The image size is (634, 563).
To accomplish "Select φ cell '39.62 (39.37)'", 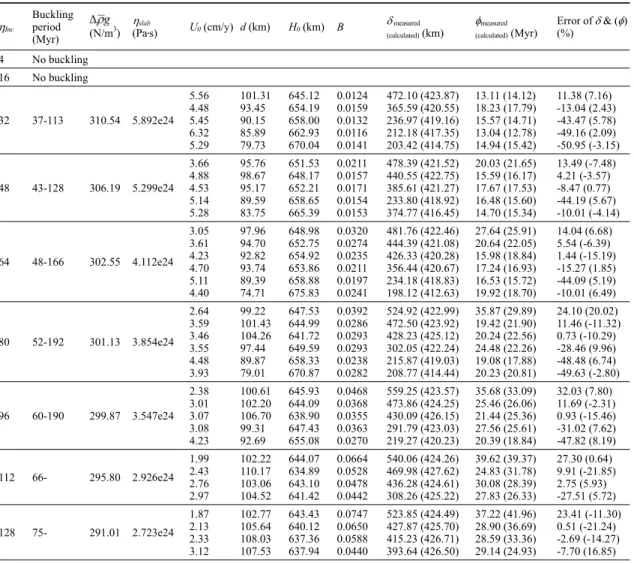I will pyautogui.click(x=505, y=459).
